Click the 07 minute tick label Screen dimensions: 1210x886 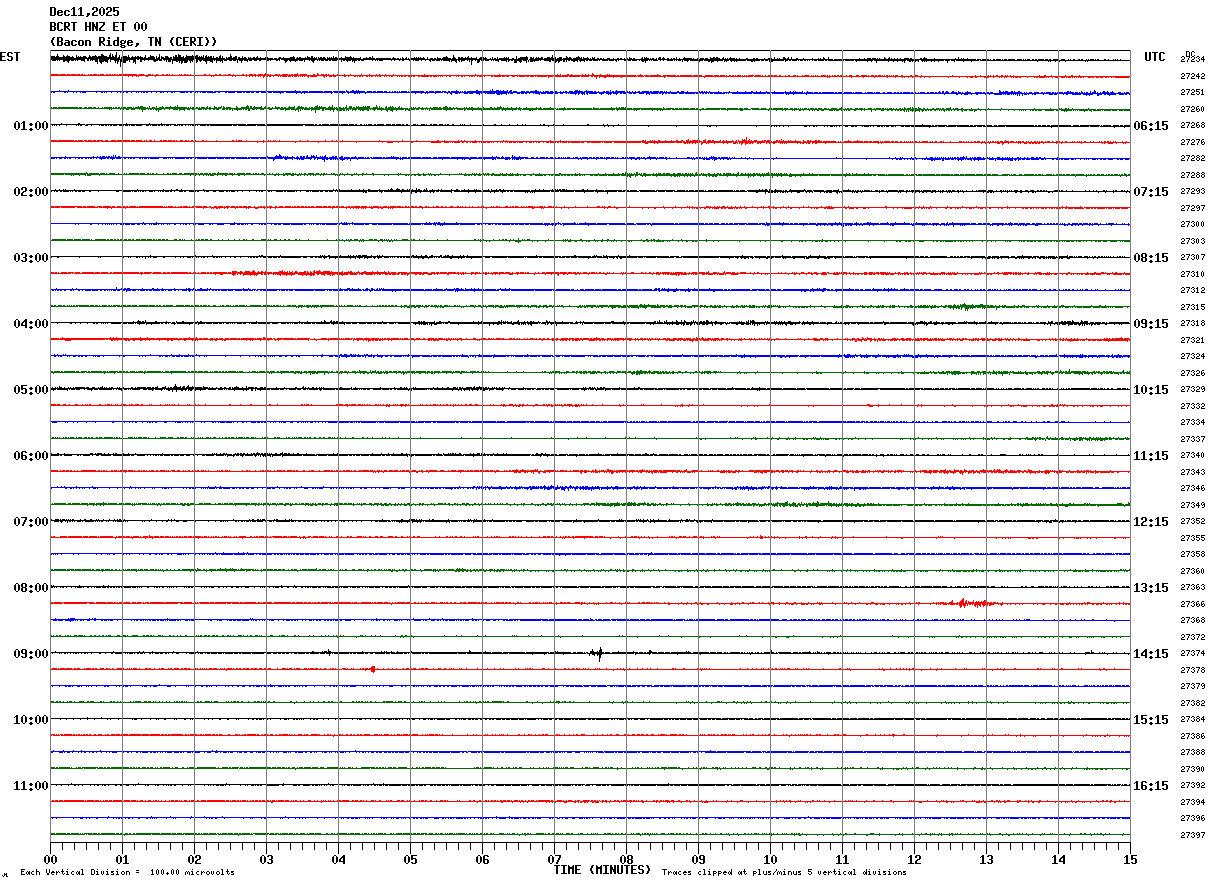[554, 859]
